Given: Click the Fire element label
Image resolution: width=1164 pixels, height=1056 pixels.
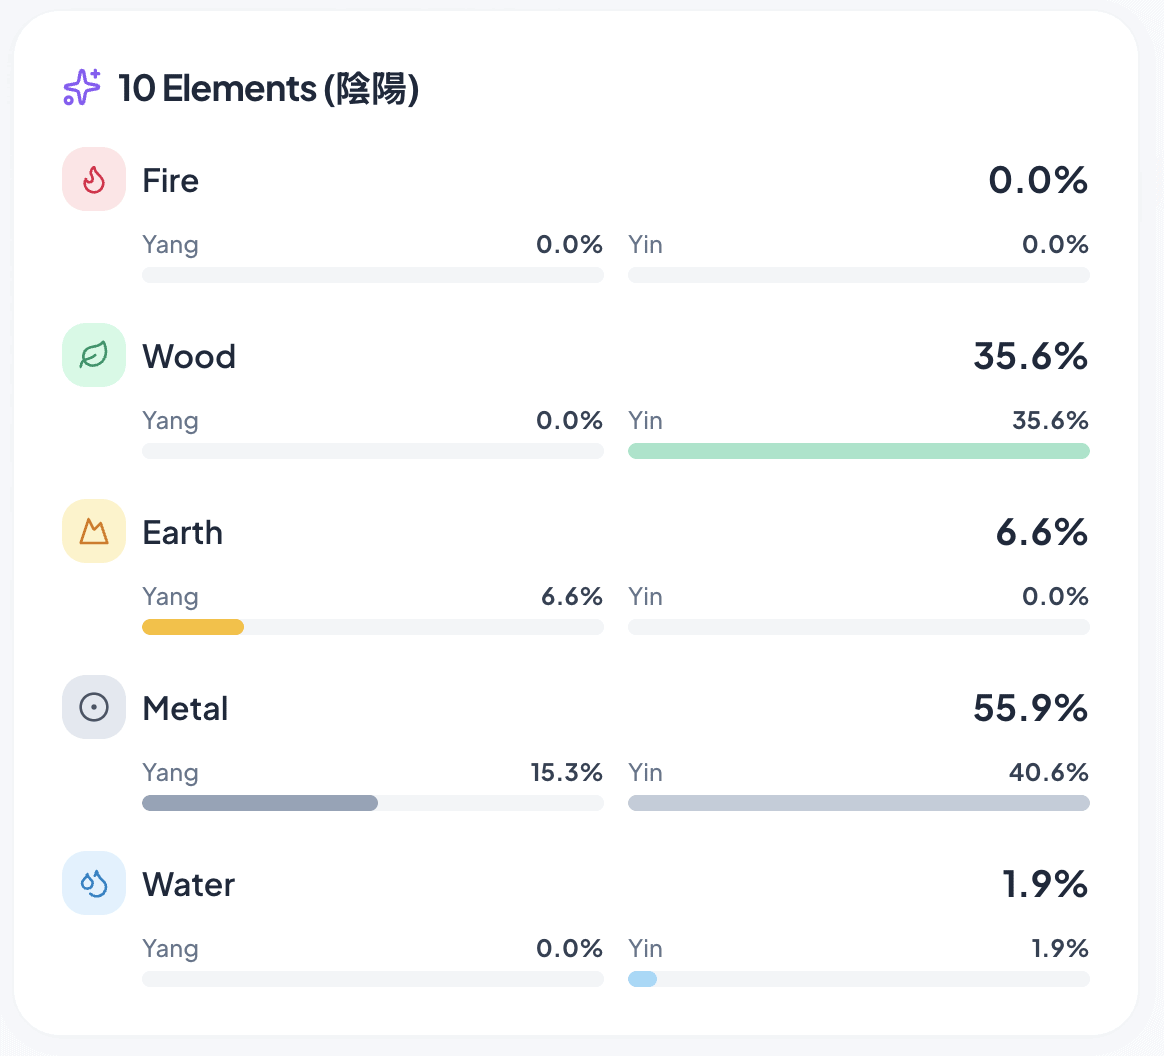Looking at the screenshot, I should (x=170, y=181).
